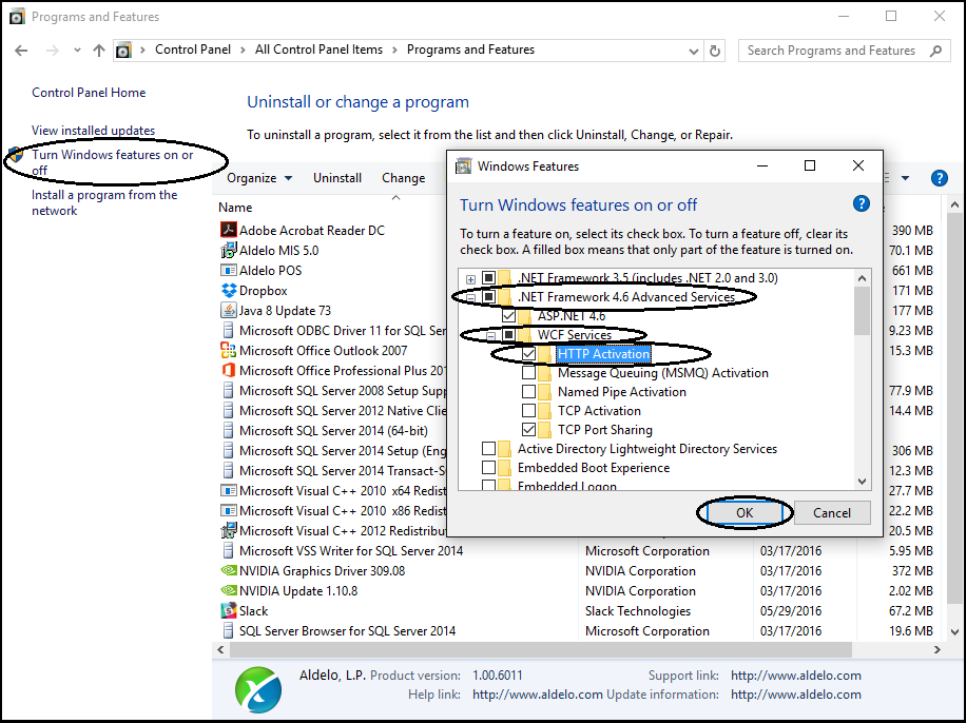This screenshot has width=966, height=723.
Task: Check Message Queuing (MSMQ) Activation
Action: tap(529, 373)
